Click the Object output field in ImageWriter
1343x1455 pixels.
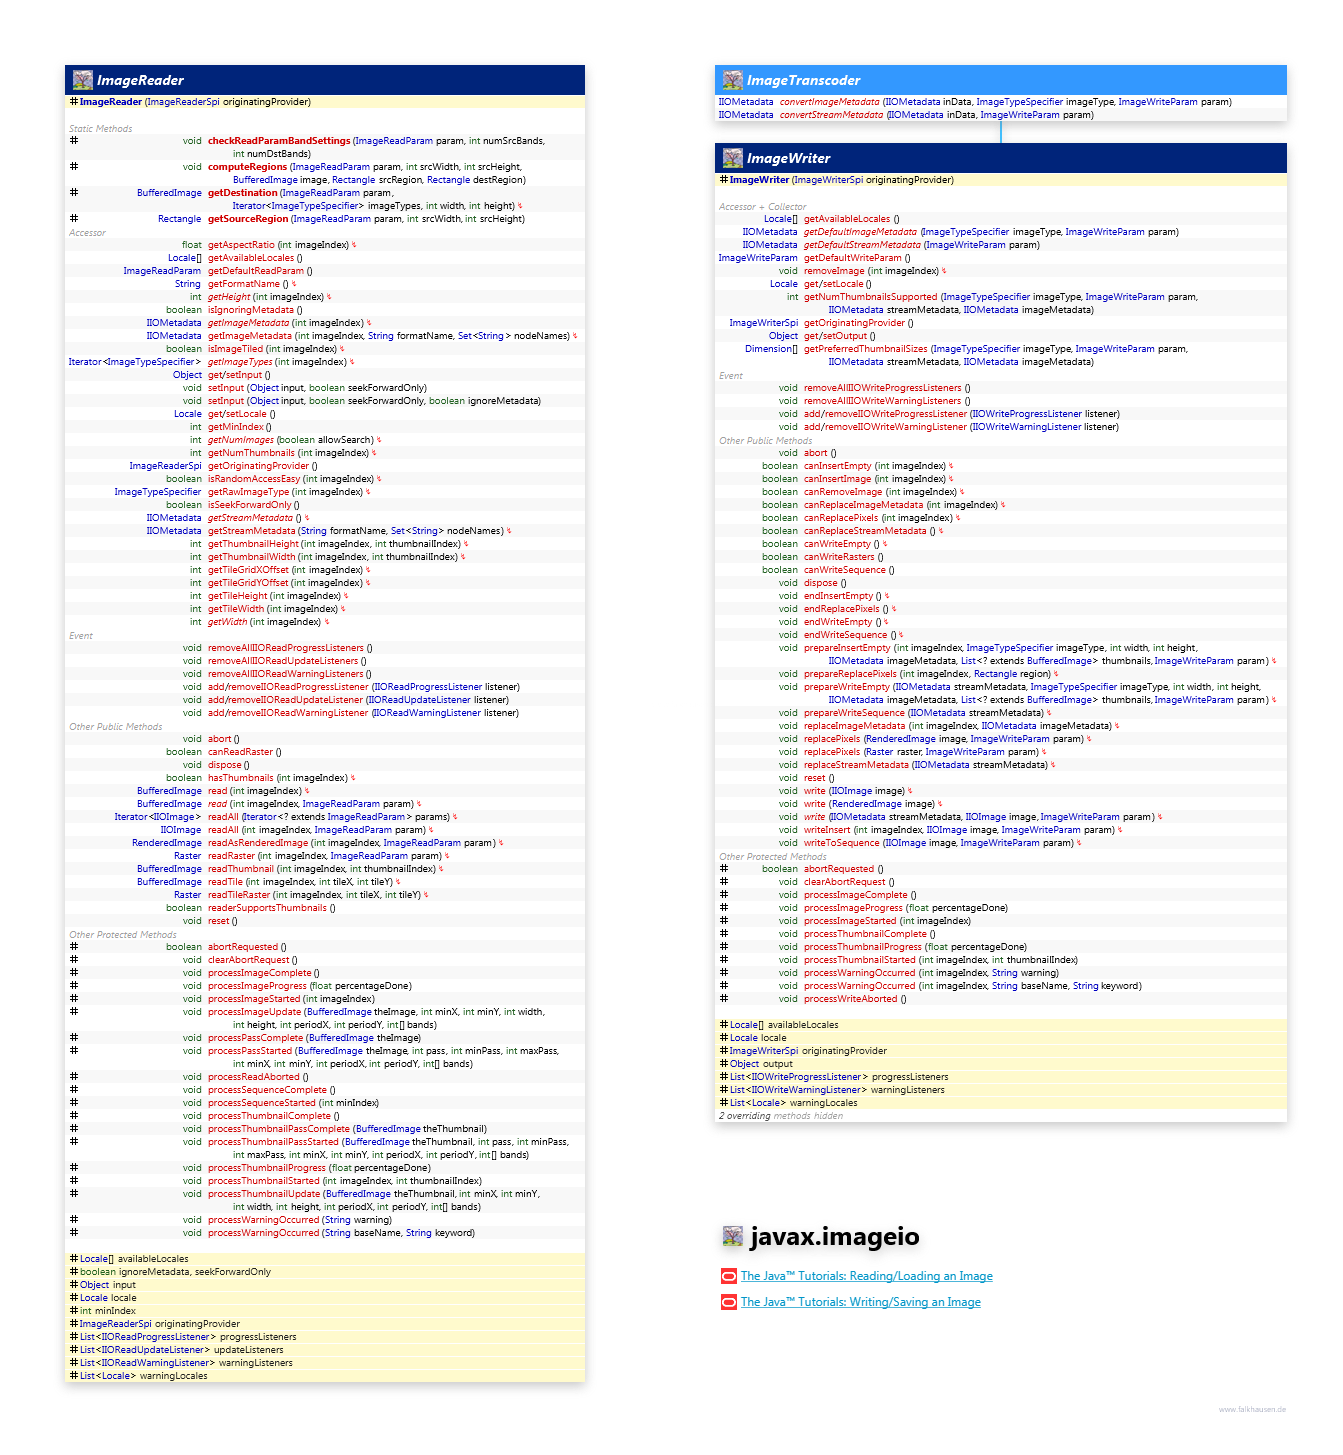(762, 1064)
